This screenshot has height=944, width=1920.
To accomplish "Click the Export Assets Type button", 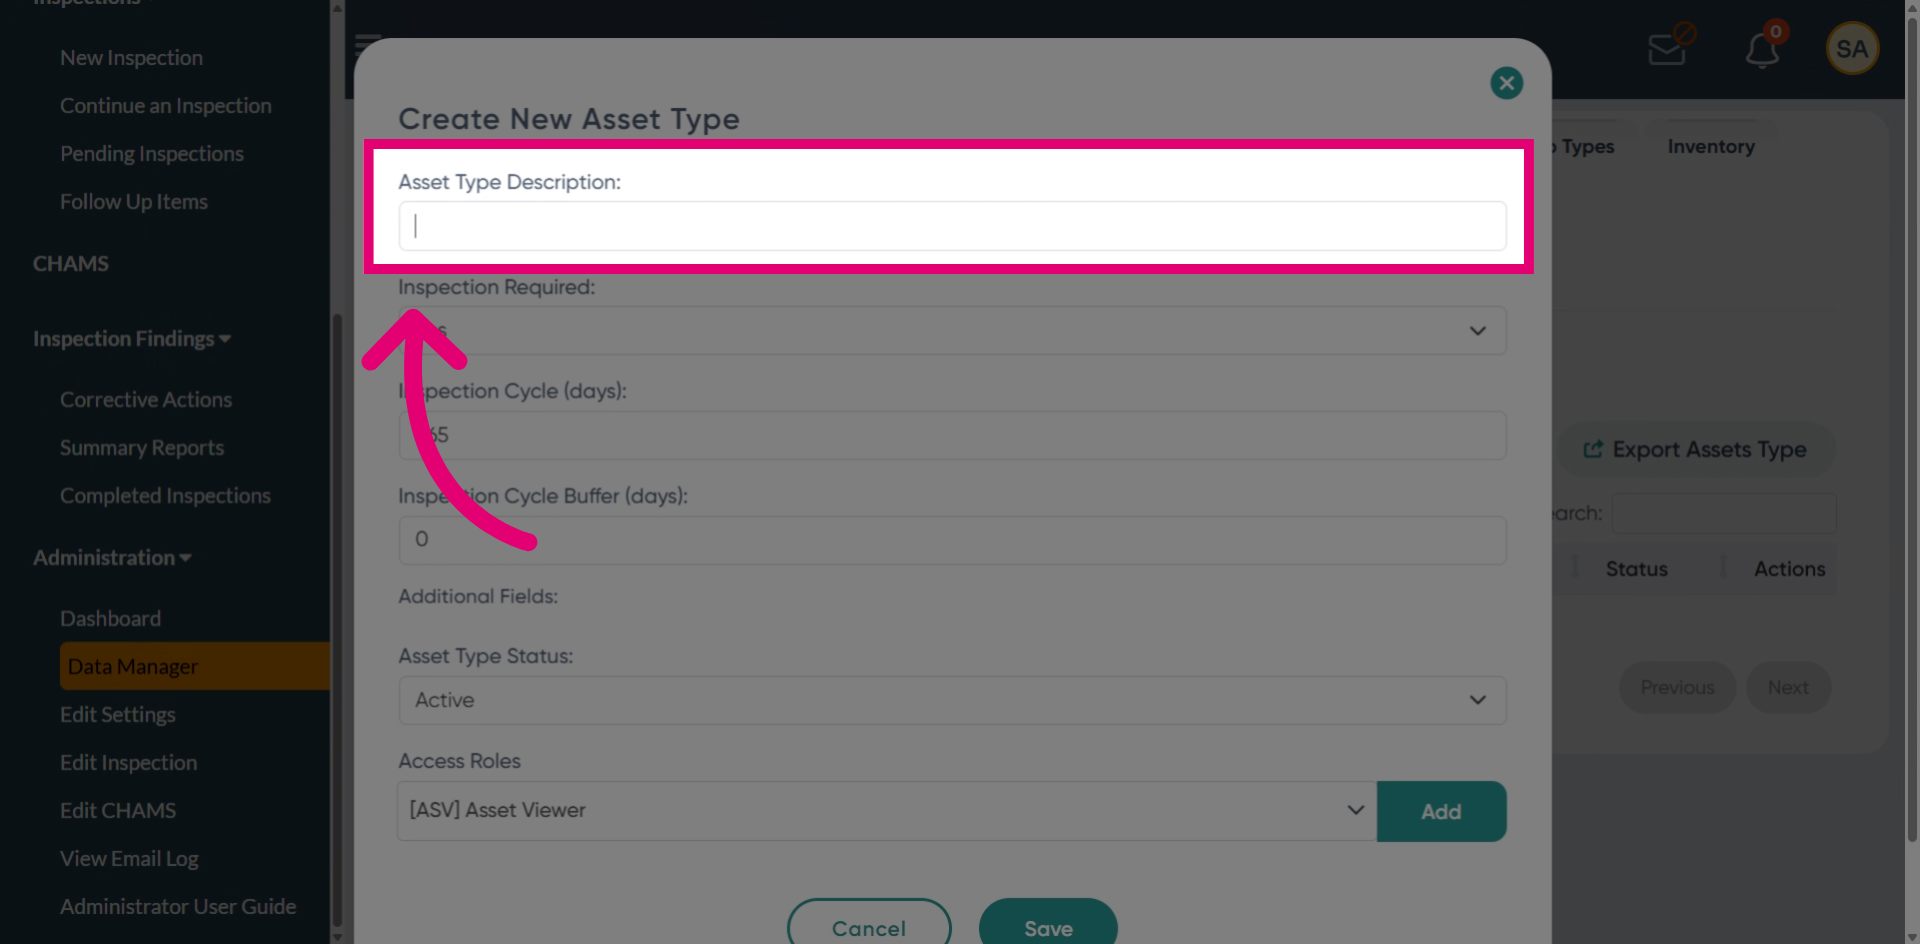I will tap(1697, 450).
